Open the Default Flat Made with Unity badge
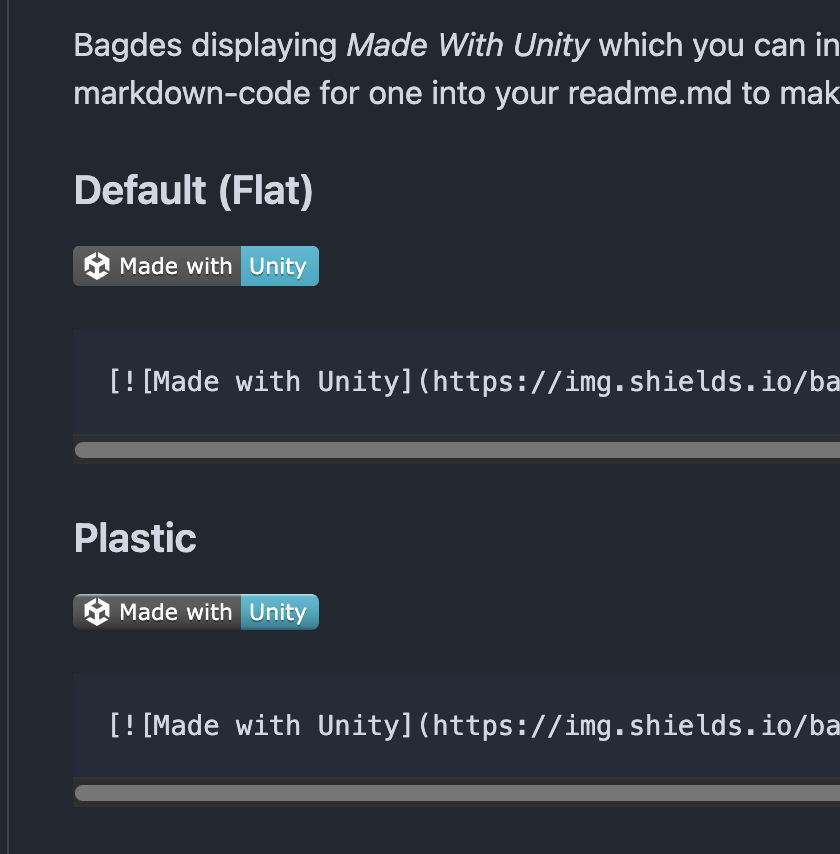 click(196, 266)
